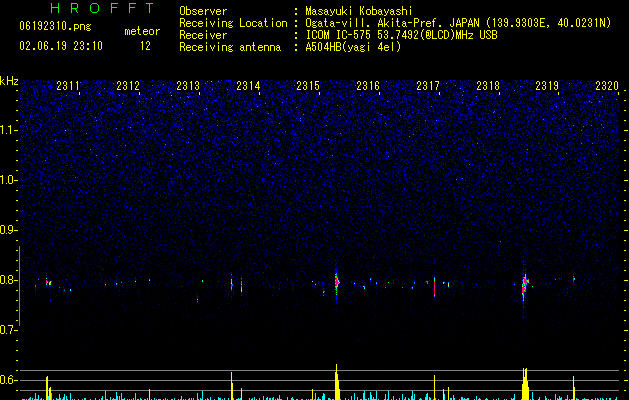Click the Receiving Location label
Viewport: 629px width, 400px height.
233,23
